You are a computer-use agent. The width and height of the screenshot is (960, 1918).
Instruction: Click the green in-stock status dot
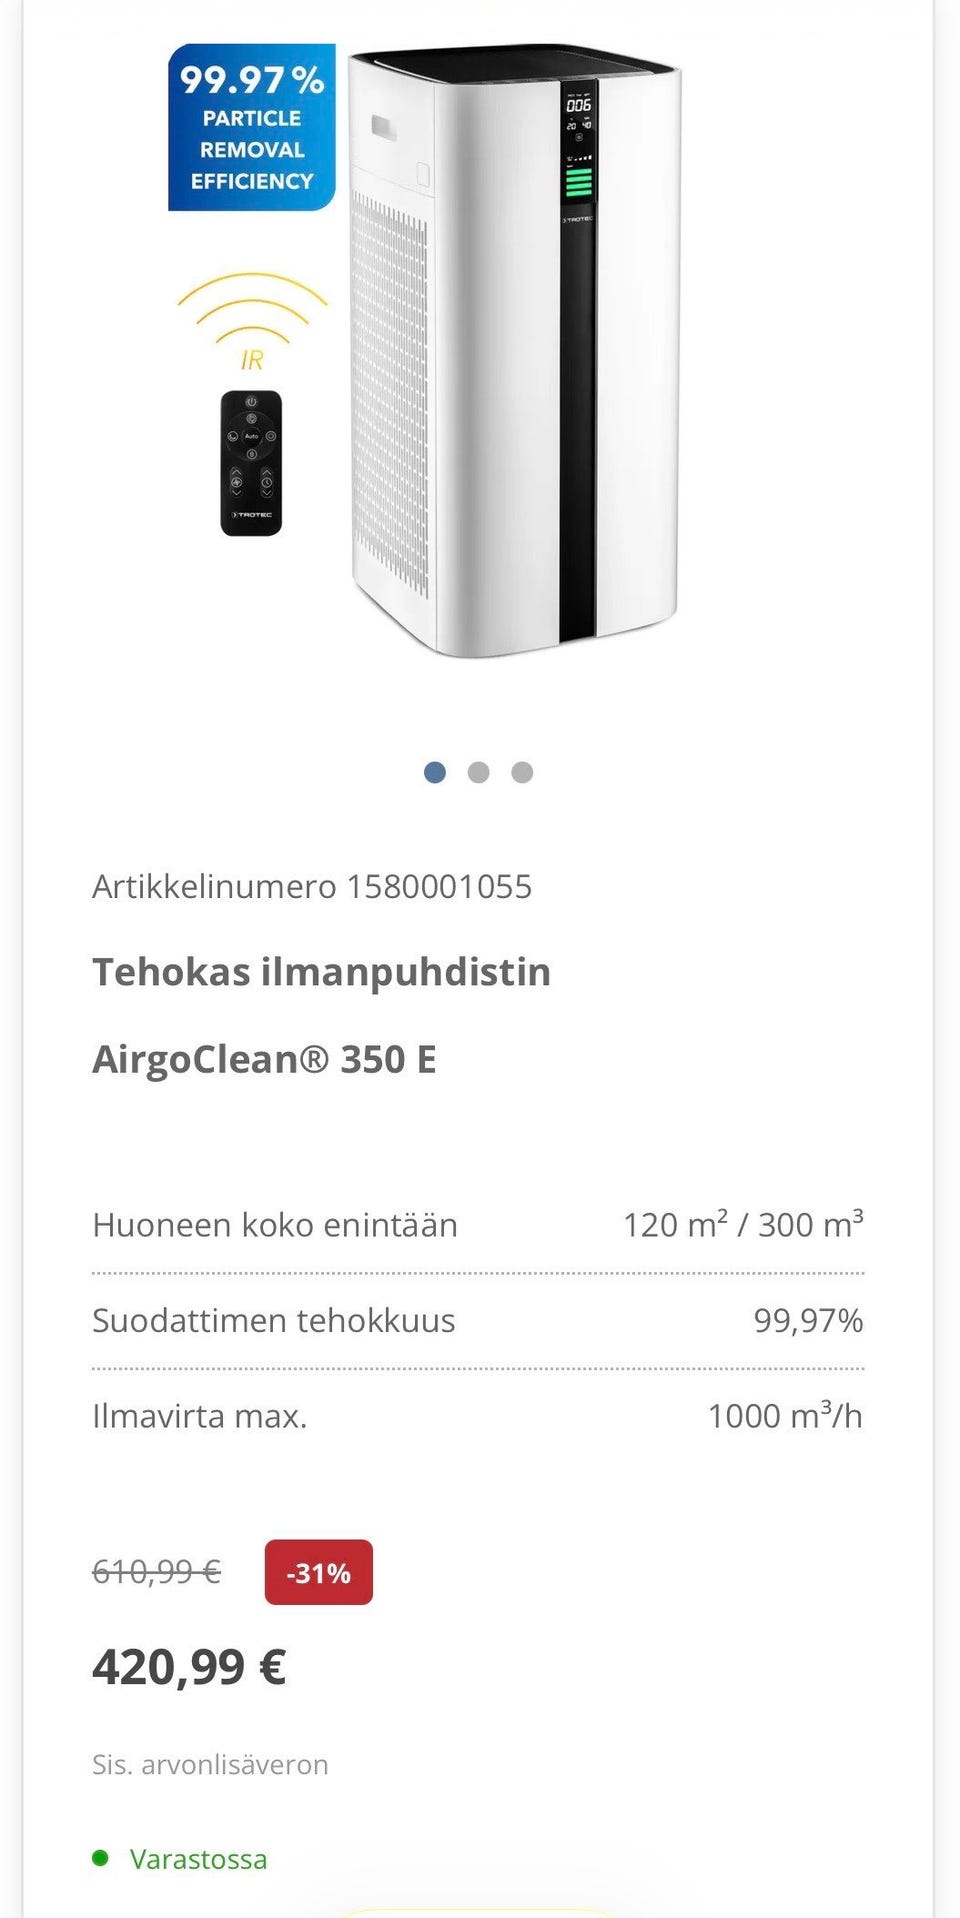point(100,1858)
